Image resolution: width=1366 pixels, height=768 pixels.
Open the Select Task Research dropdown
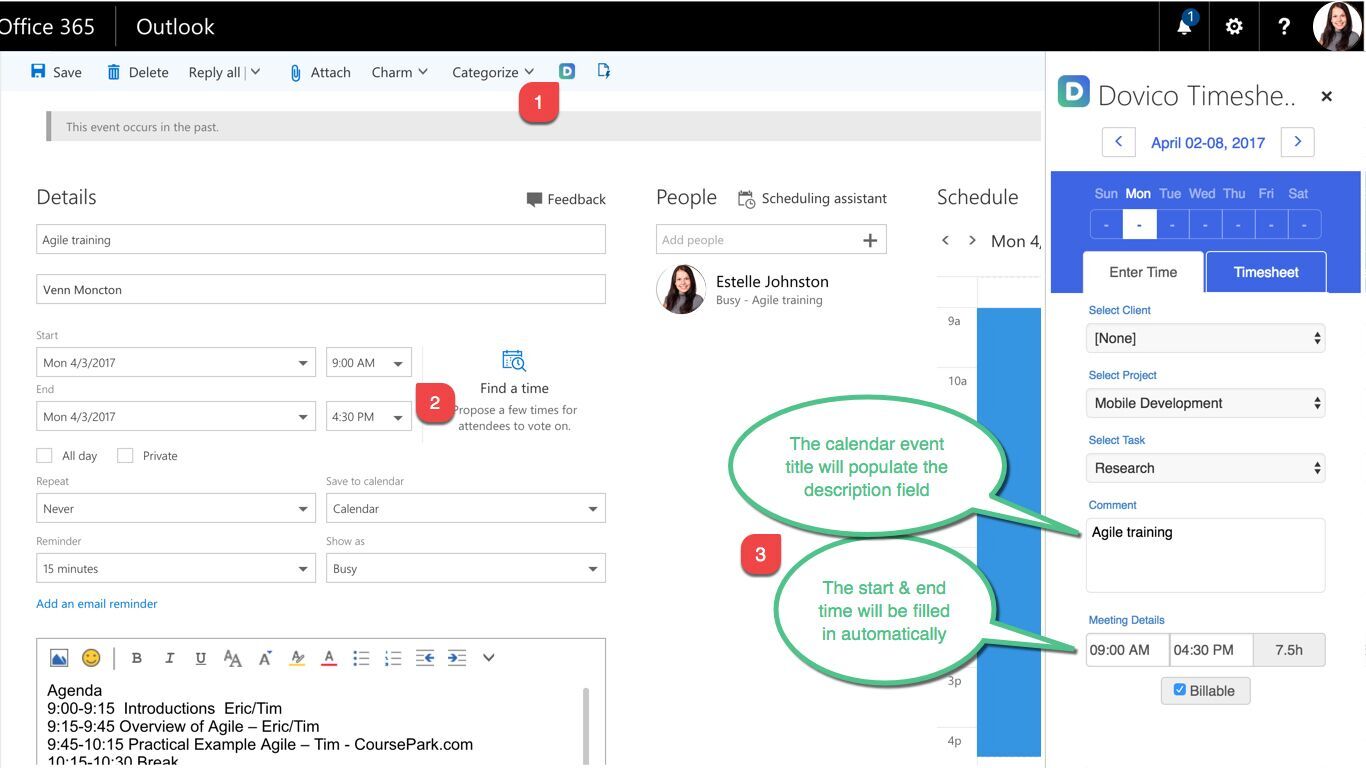pyautogui.click(x=1206, y=468)
